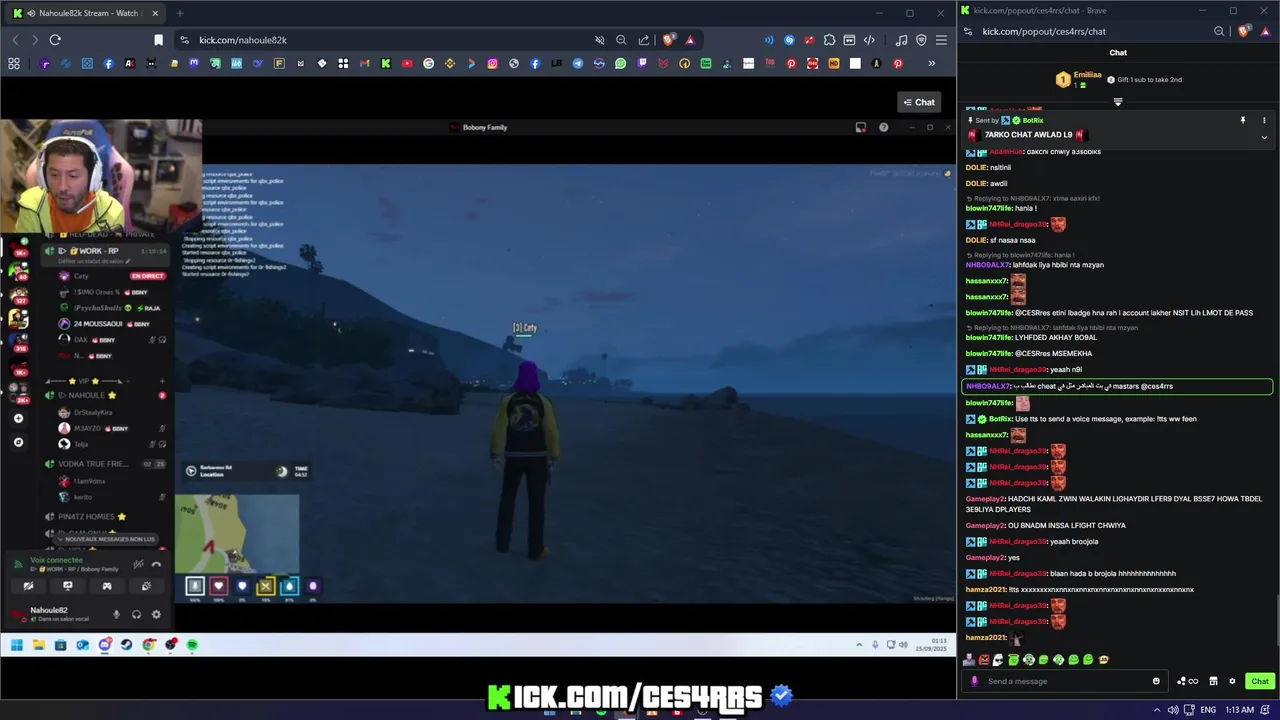1280x720 pixels.
Task: Open the 1:13 AM system clock
Action: (x=1239, y=710)
